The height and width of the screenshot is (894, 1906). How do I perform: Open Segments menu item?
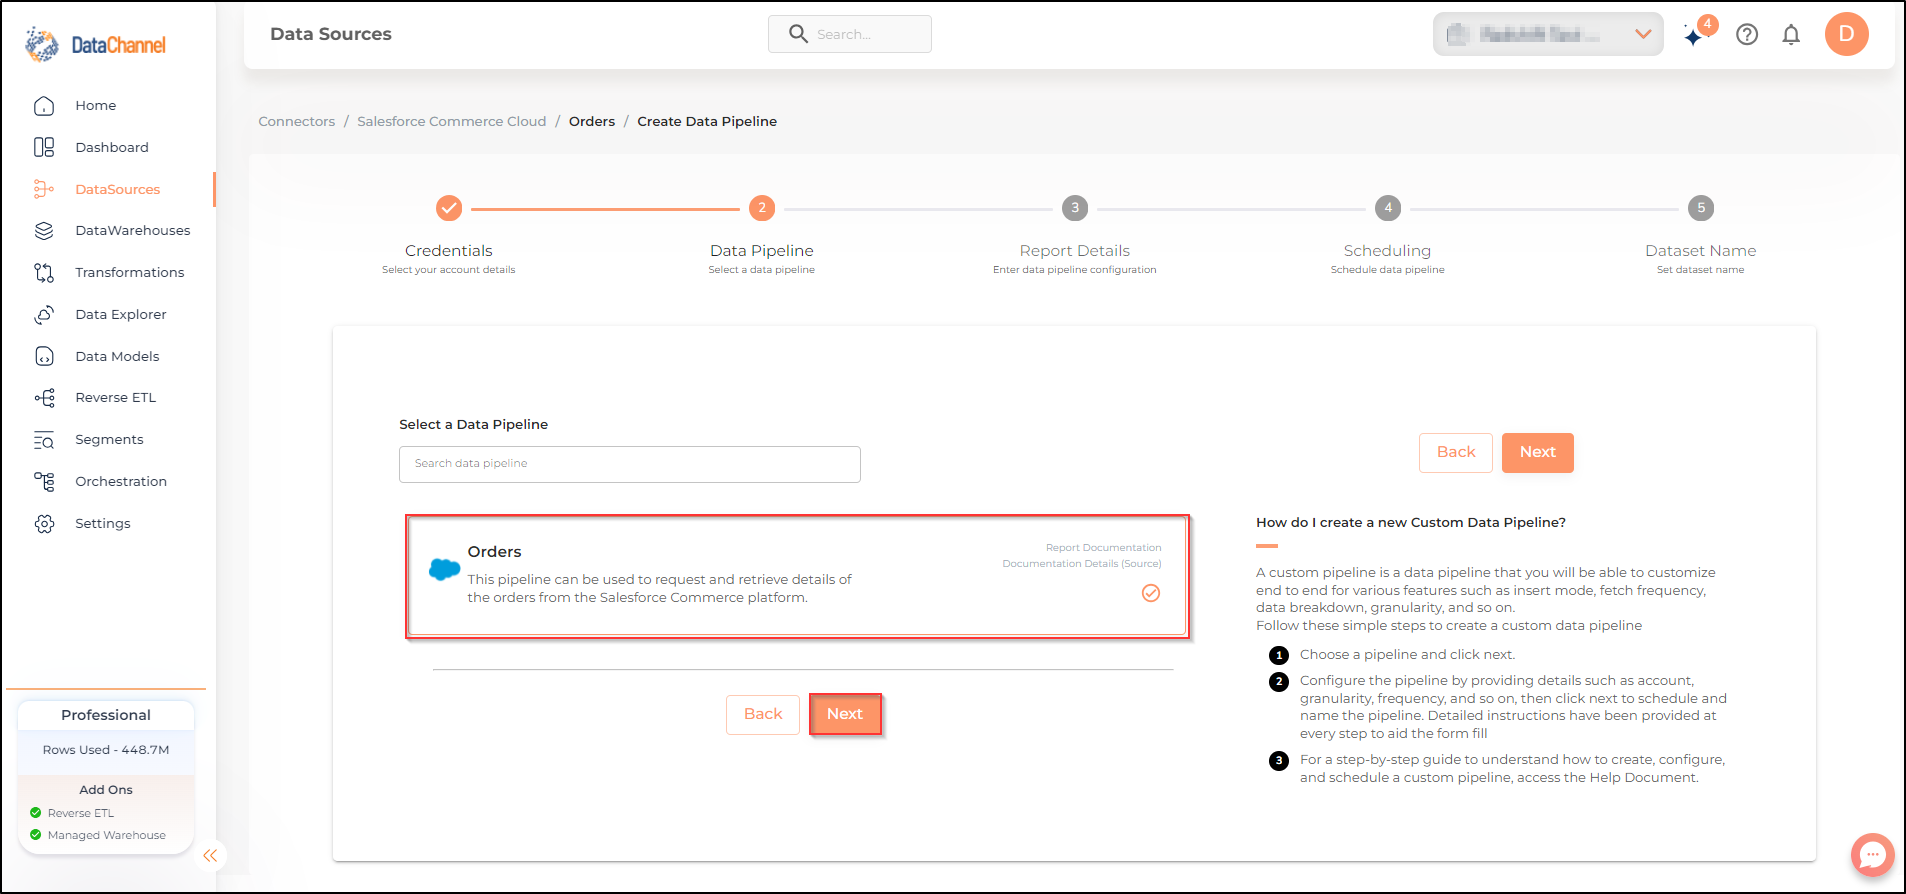[109, 440]
